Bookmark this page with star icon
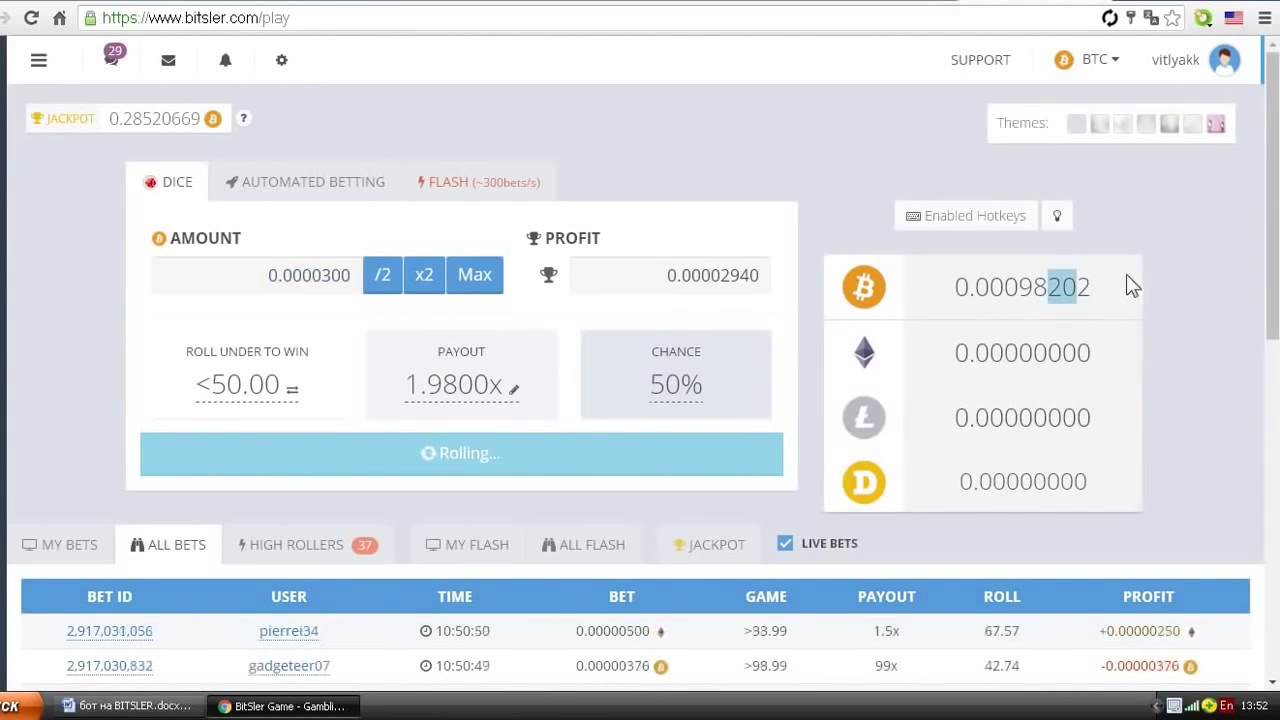 click(1172, 18)
